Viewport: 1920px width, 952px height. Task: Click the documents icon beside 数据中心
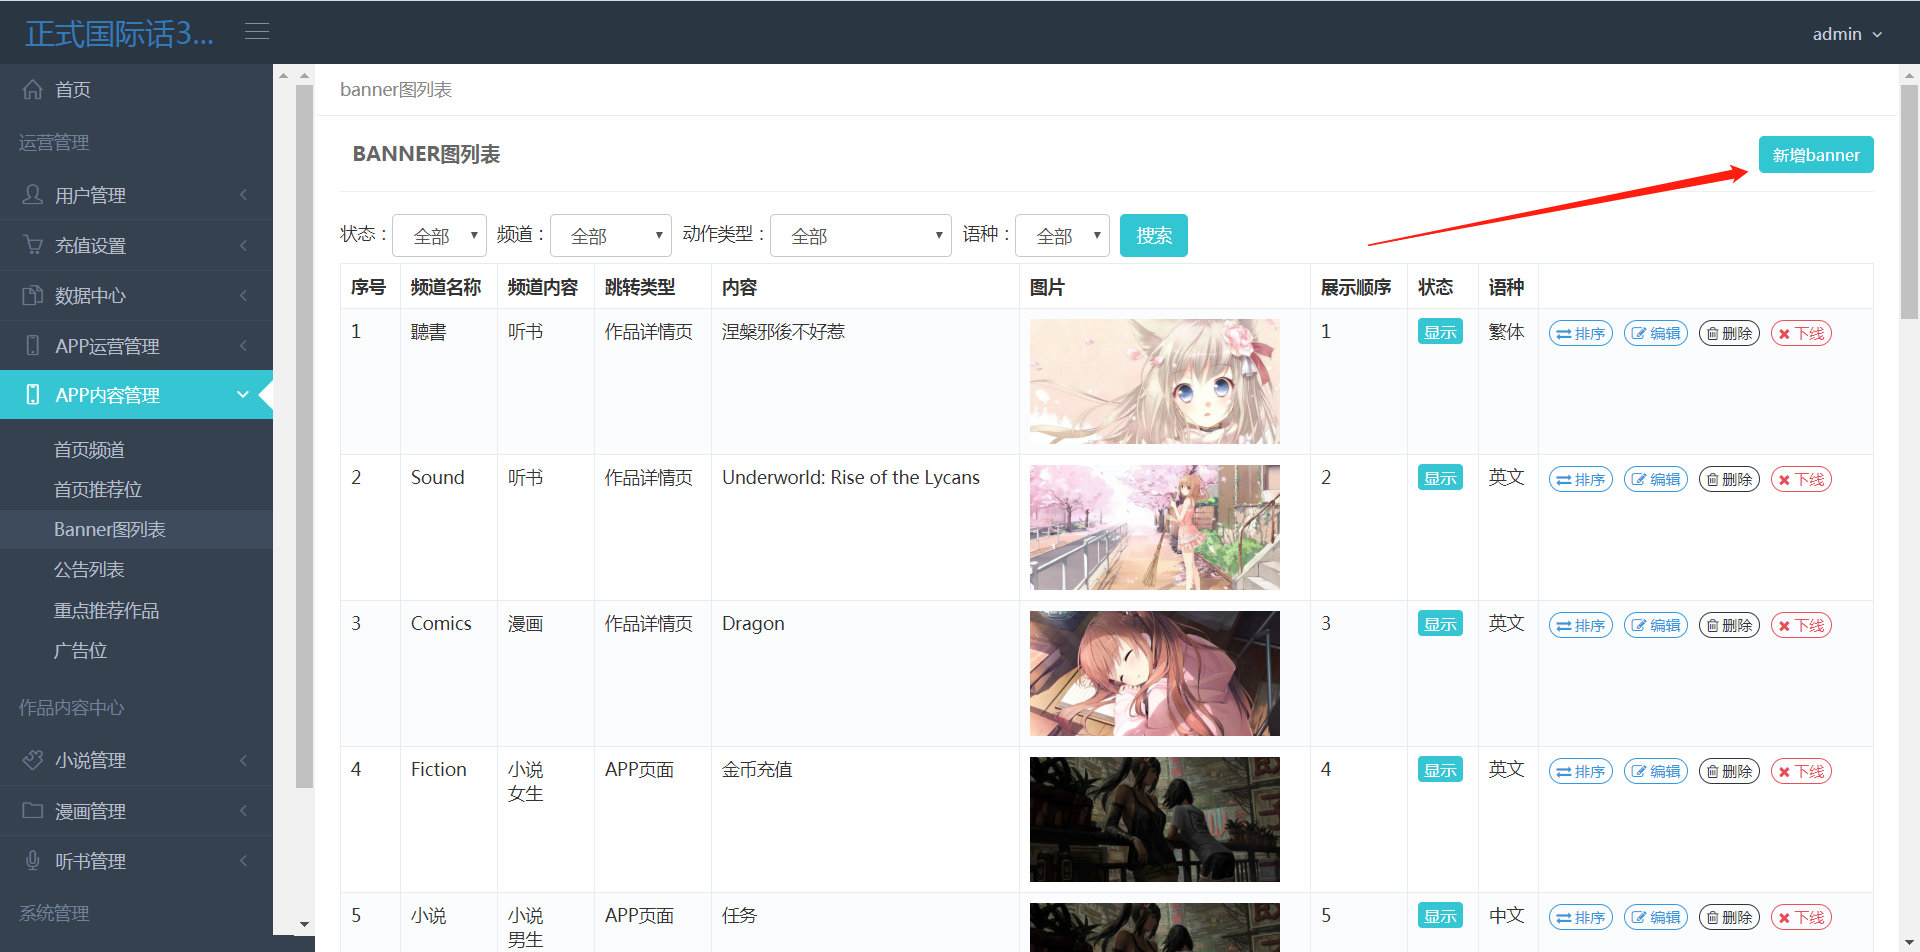coord(33,295)
